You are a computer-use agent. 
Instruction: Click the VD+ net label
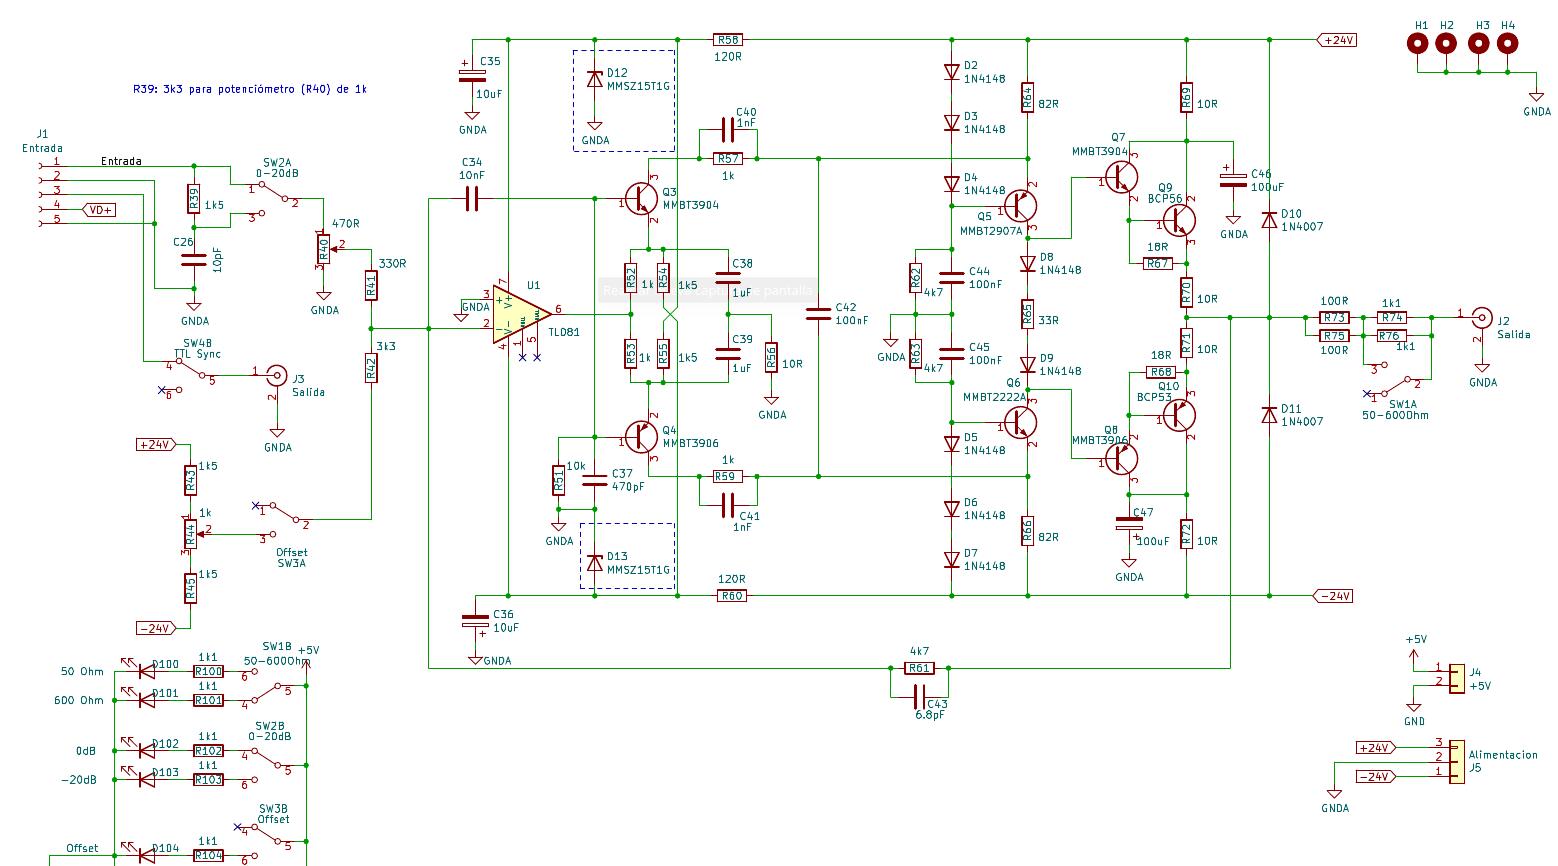click(99, 210)
